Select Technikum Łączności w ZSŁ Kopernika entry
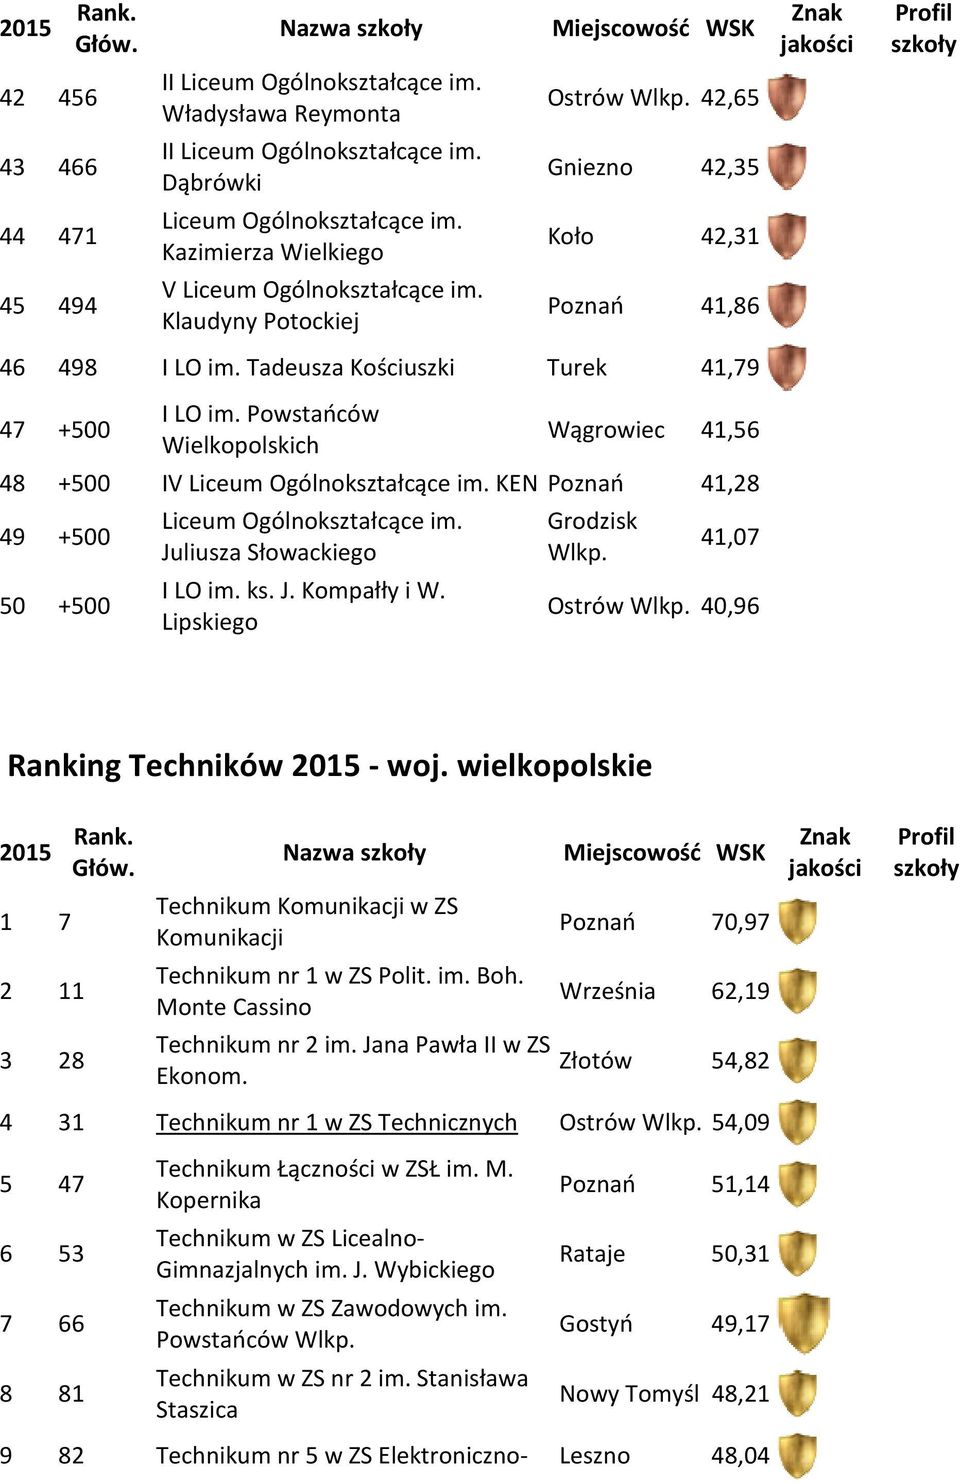The image size is (960, 1483). click(x=334, y=1184)
